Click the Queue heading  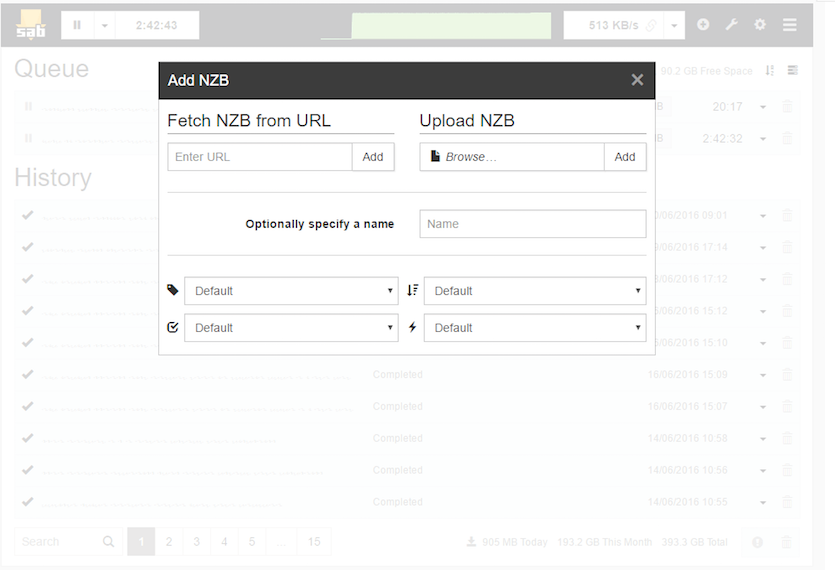52,69
